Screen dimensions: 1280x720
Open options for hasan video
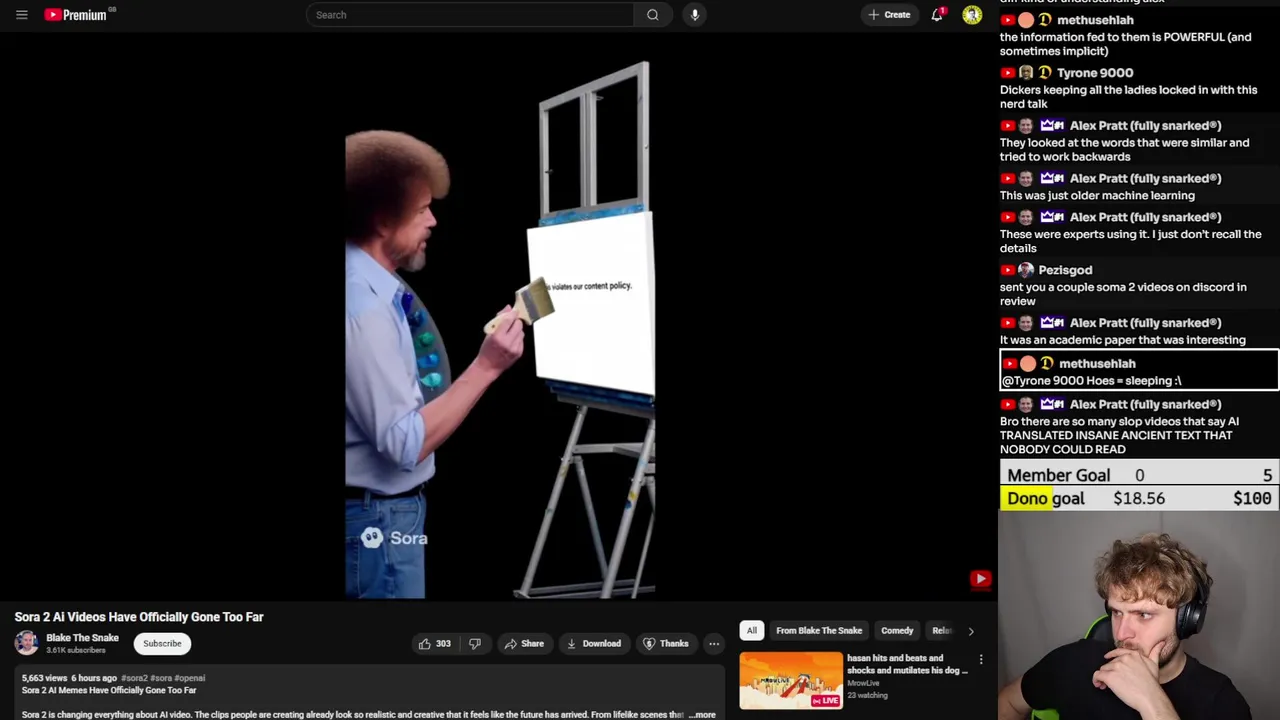(981, 660)
